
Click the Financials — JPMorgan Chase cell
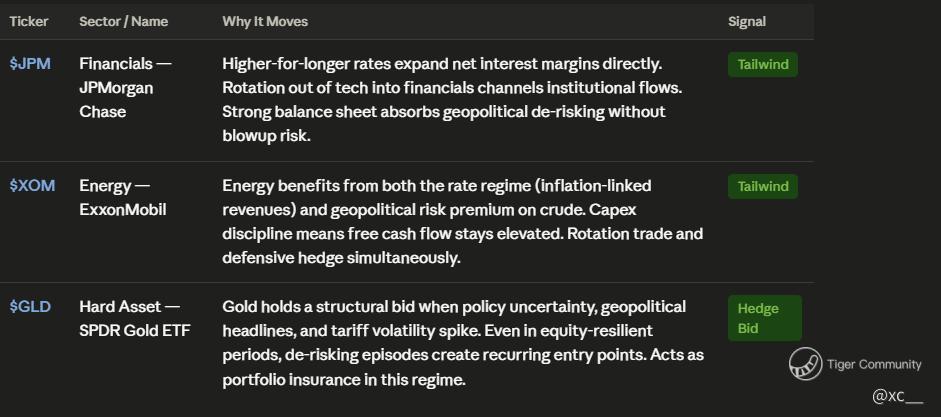click(x=125, y=88)
